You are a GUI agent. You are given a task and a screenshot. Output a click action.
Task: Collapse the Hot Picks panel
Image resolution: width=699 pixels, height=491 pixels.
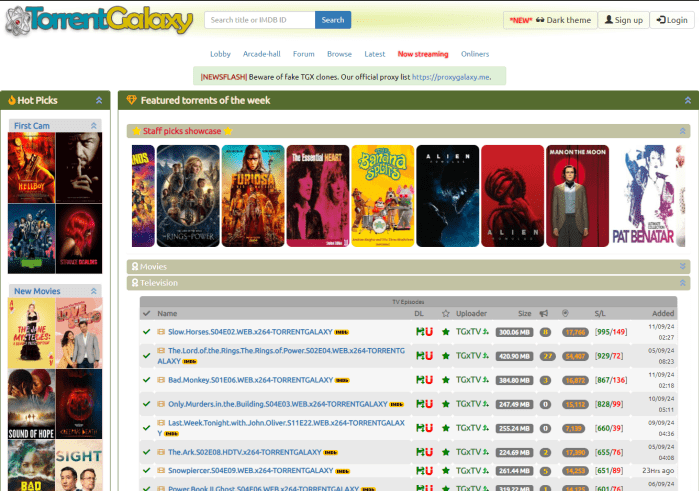pos(99,100)
